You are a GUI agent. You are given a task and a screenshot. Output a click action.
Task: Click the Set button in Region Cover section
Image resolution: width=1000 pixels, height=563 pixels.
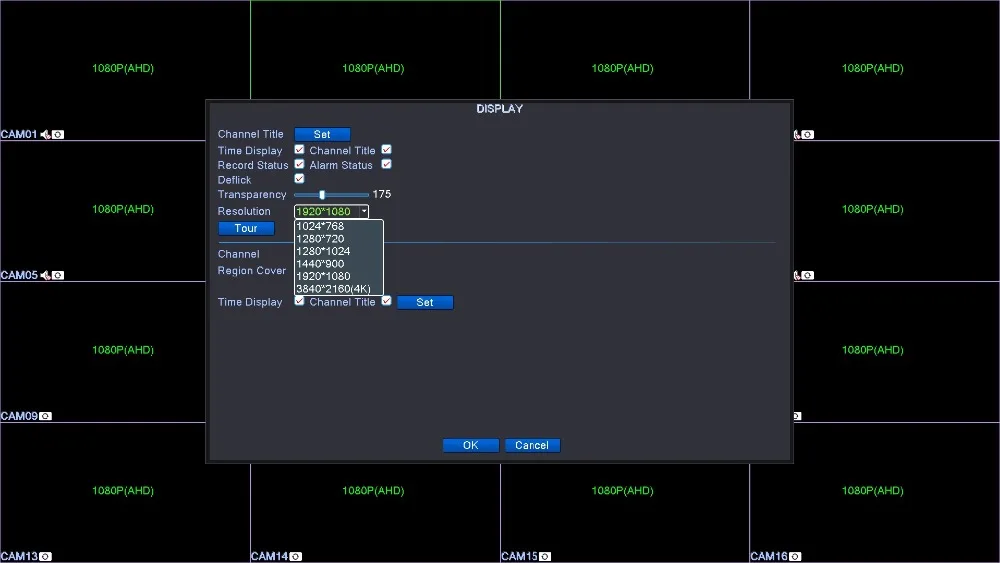[x=425, y=302]
